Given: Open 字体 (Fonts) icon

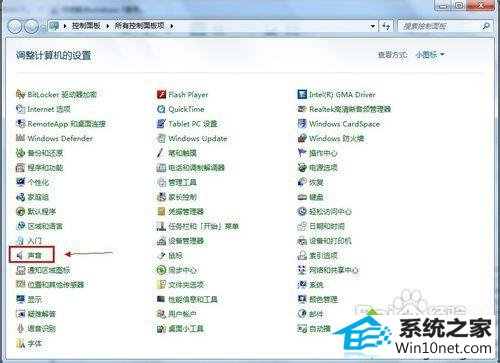Looking at the screenshot, I should 21,343.
